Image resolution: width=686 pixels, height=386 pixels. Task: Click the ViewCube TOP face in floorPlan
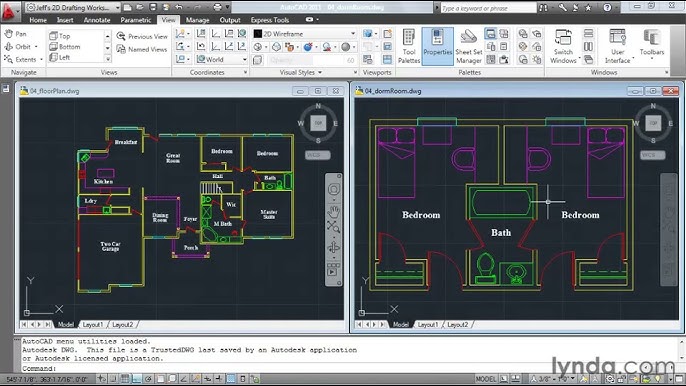(318, 123)
